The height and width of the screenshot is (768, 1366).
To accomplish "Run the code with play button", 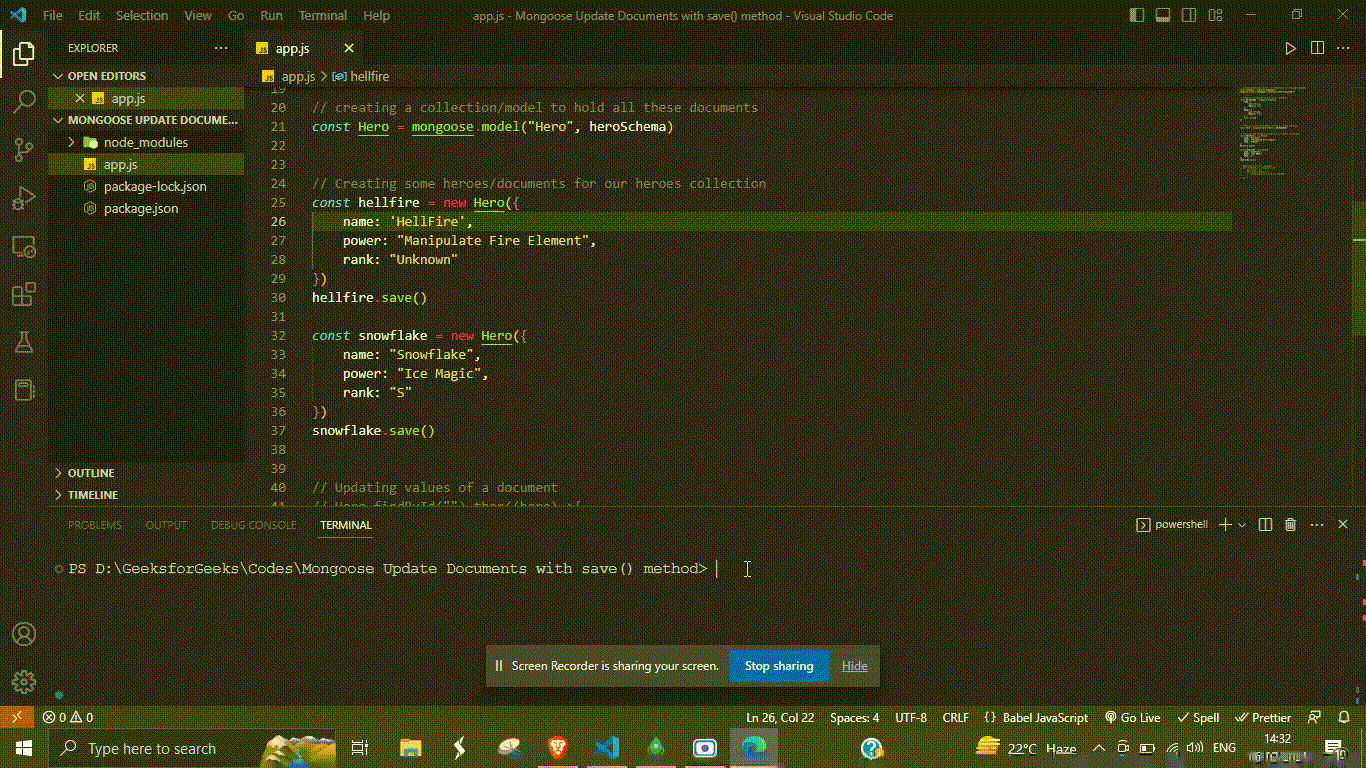I will coord(1290,48).
